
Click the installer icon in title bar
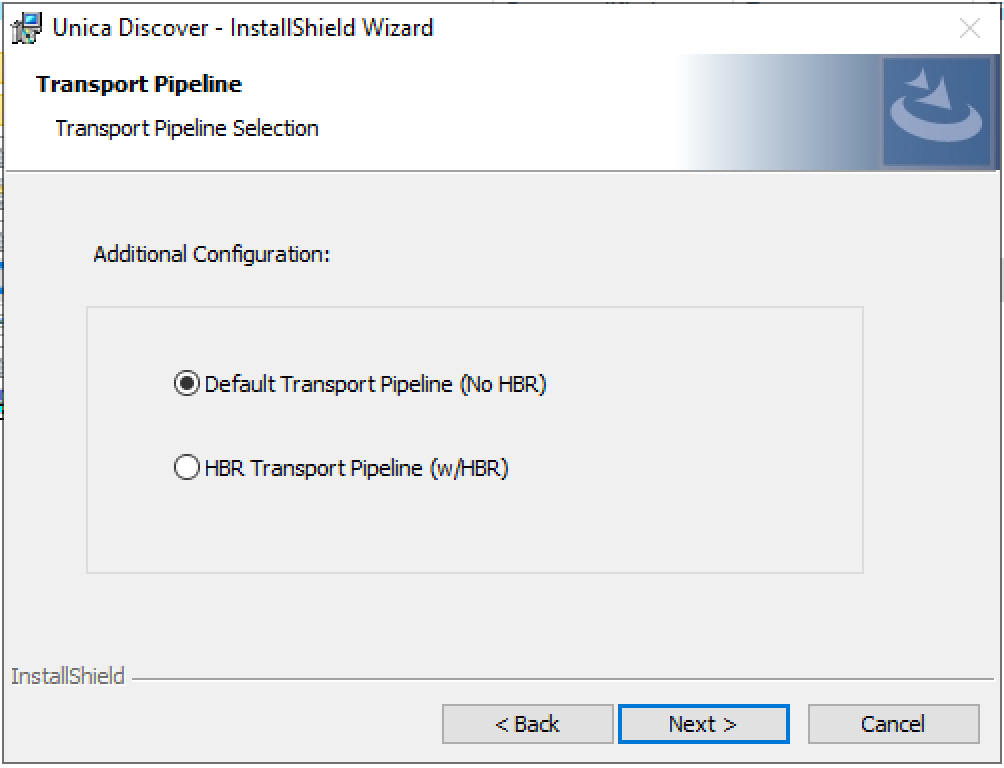coord(26,28)
